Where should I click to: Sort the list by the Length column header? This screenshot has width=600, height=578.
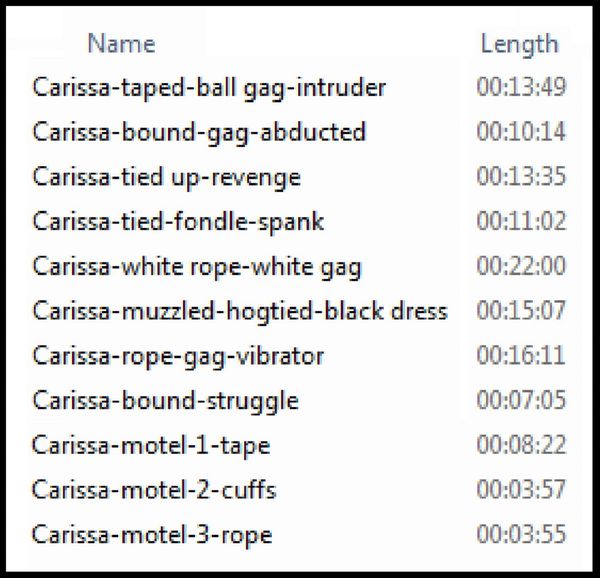click(x=519, y=44)
